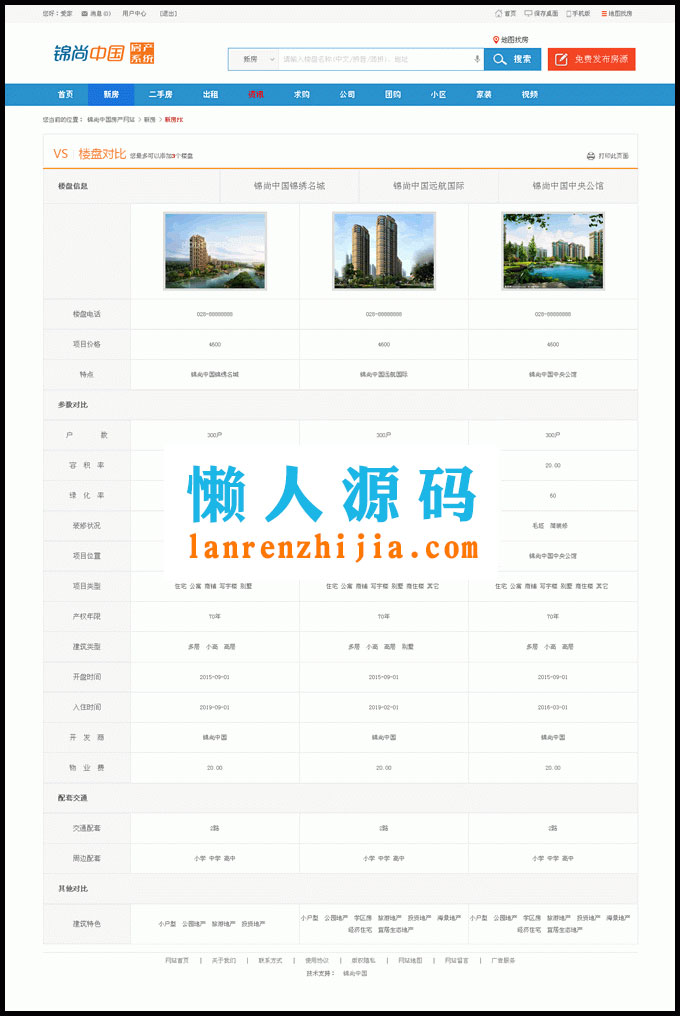Click the microphone icon in the search box
Screen dimensions: 680x1016
click(477, 59)
